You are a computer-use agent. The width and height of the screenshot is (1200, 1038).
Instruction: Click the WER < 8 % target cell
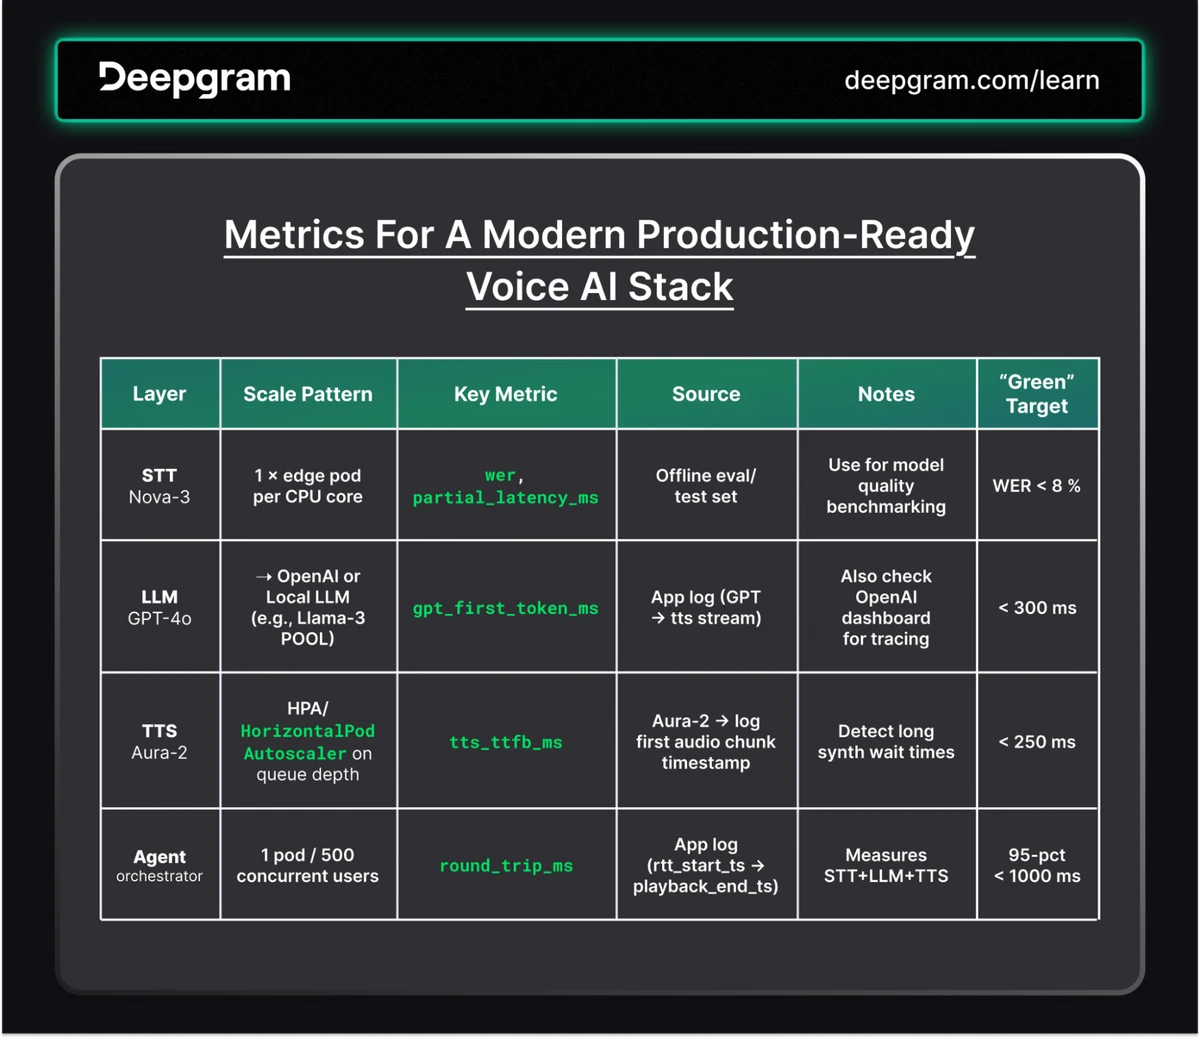click(x=1037, y=485)
